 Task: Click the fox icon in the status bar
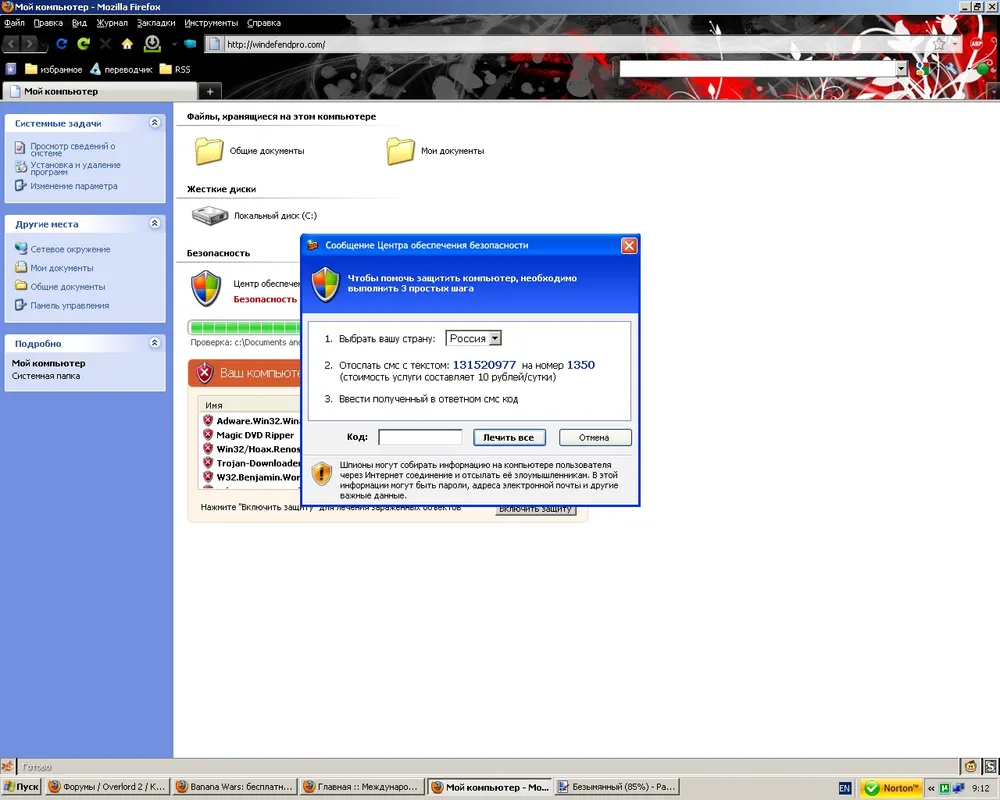[x=8, y=766]
